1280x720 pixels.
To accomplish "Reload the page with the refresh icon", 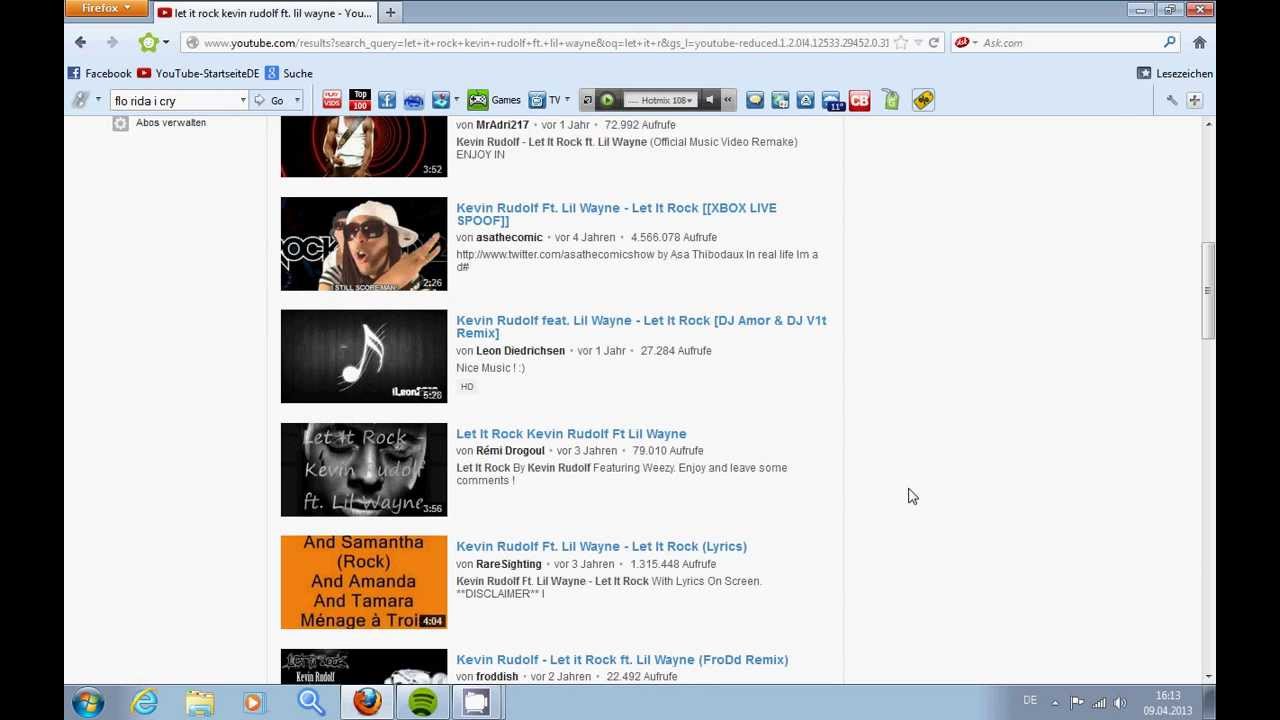I will 933,43.
